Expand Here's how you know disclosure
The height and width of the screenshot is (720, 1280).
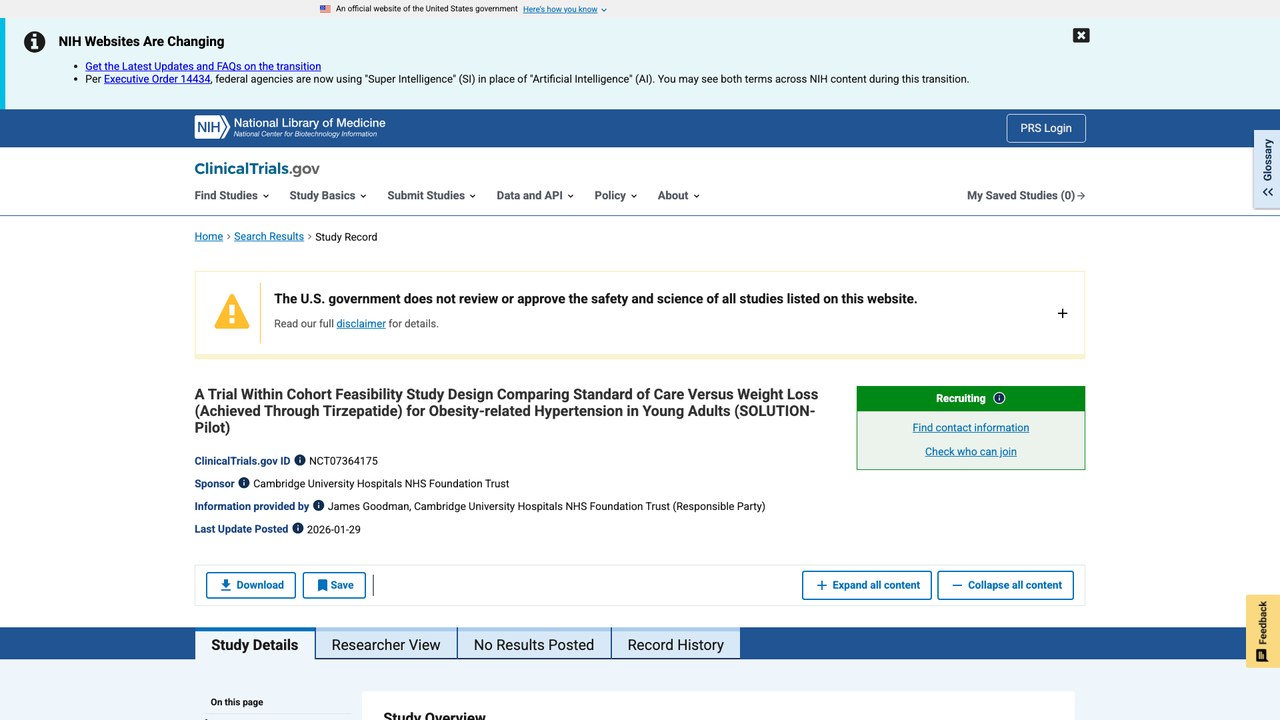[x=564, y=9]
